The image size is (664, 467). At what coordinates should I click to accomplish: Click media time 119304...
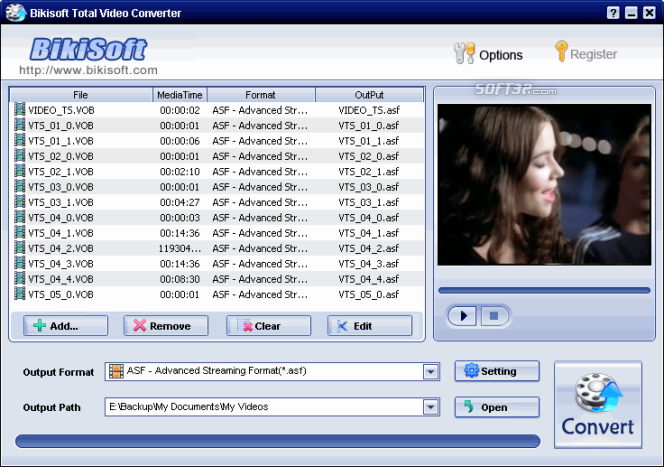pos(180,249)
